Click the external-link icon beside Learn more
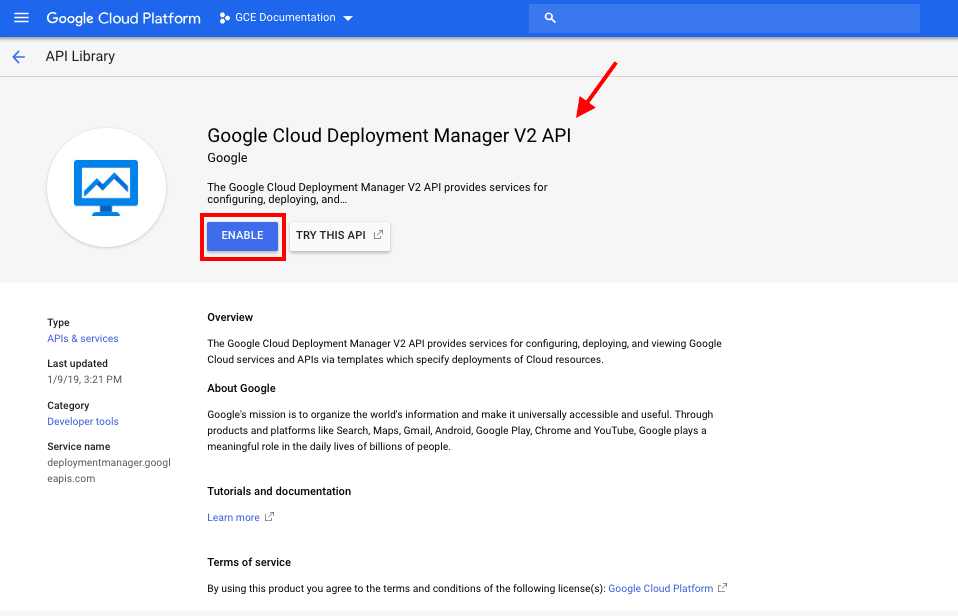The image size is (958, 616). click(269, 517)
